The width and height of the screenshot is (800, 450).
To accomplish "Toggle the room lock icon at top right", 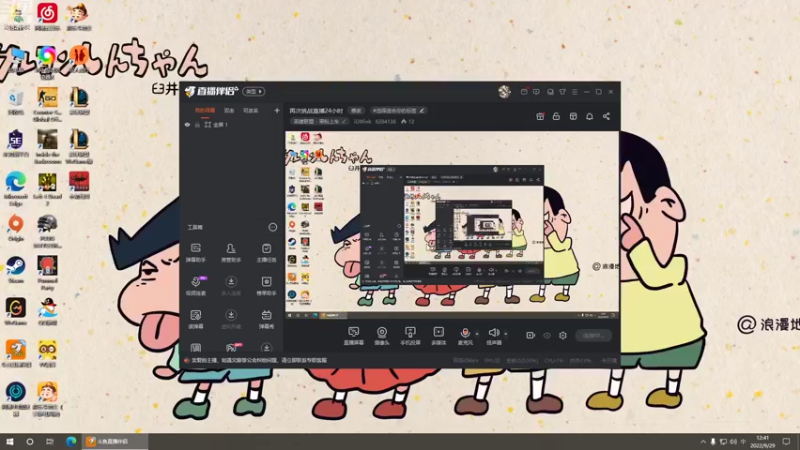I will click(x=556, y=116).
